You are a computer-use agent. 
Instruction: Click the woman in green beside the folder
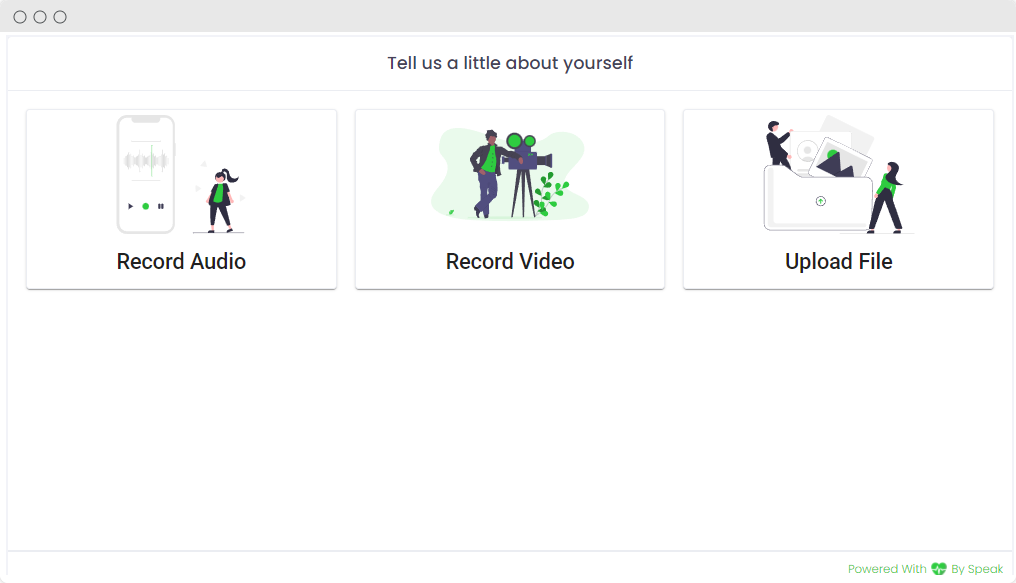point(887,196)
